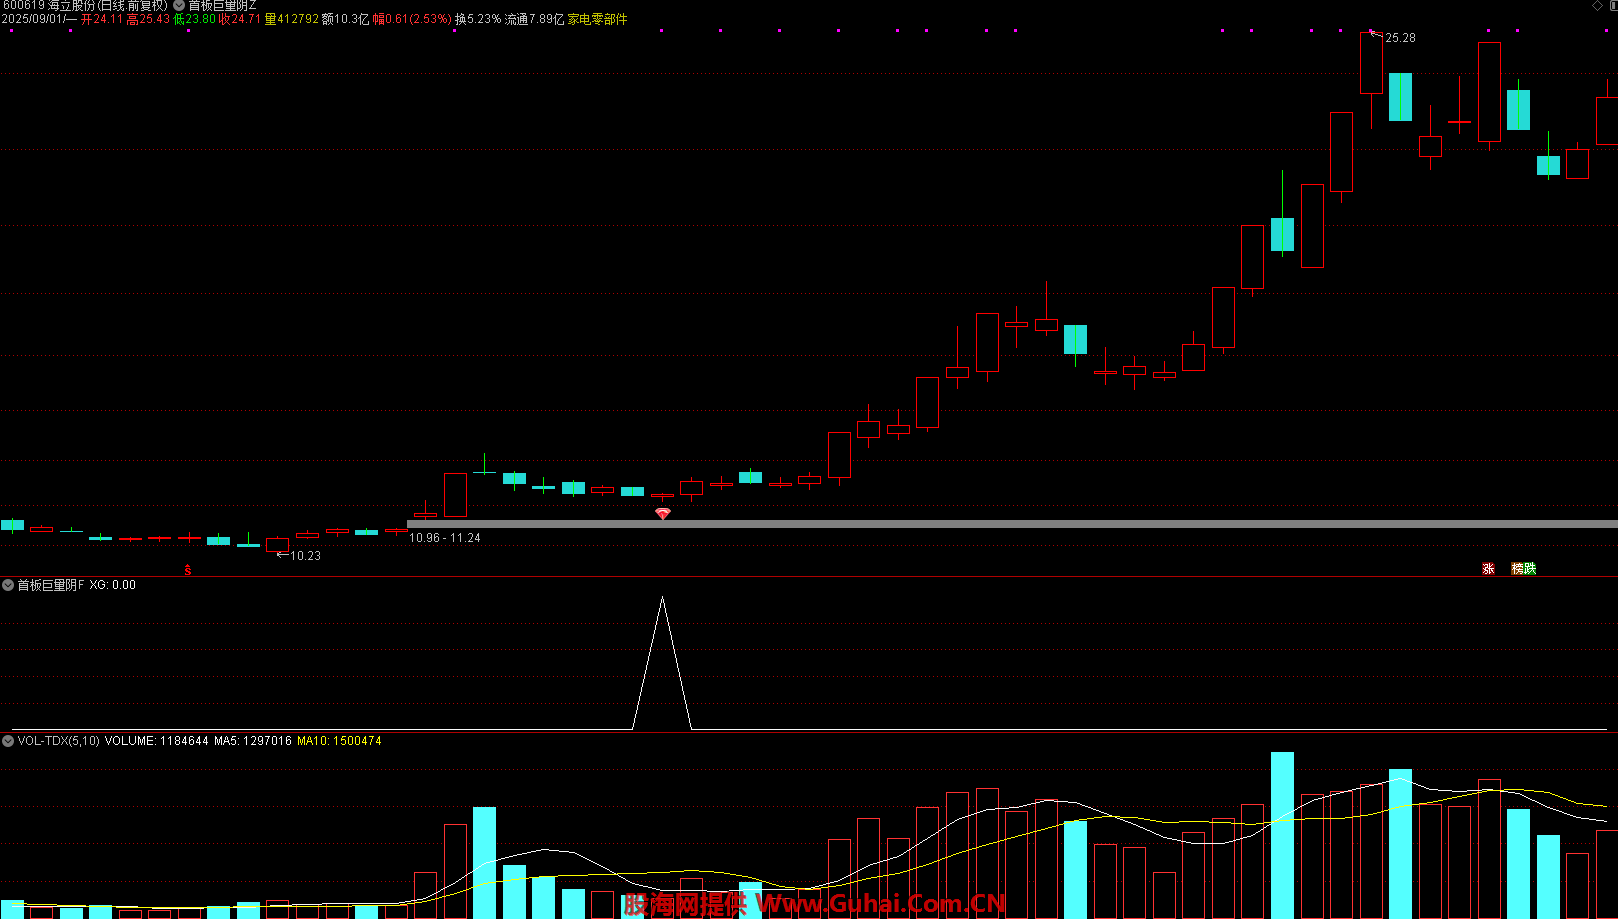1618x919 pixels.
Task: Click the volume value 量412792
Action: tap(292, 19)
